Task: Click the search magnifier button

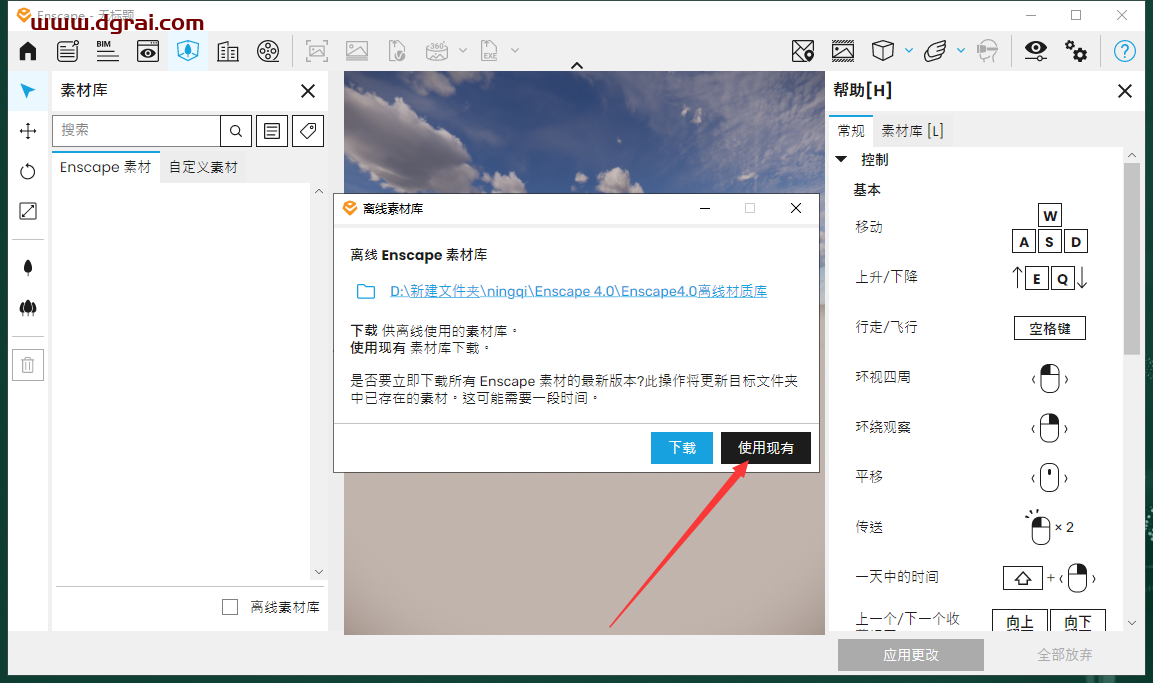Action: pyautogui.click(x=236, y=131)
